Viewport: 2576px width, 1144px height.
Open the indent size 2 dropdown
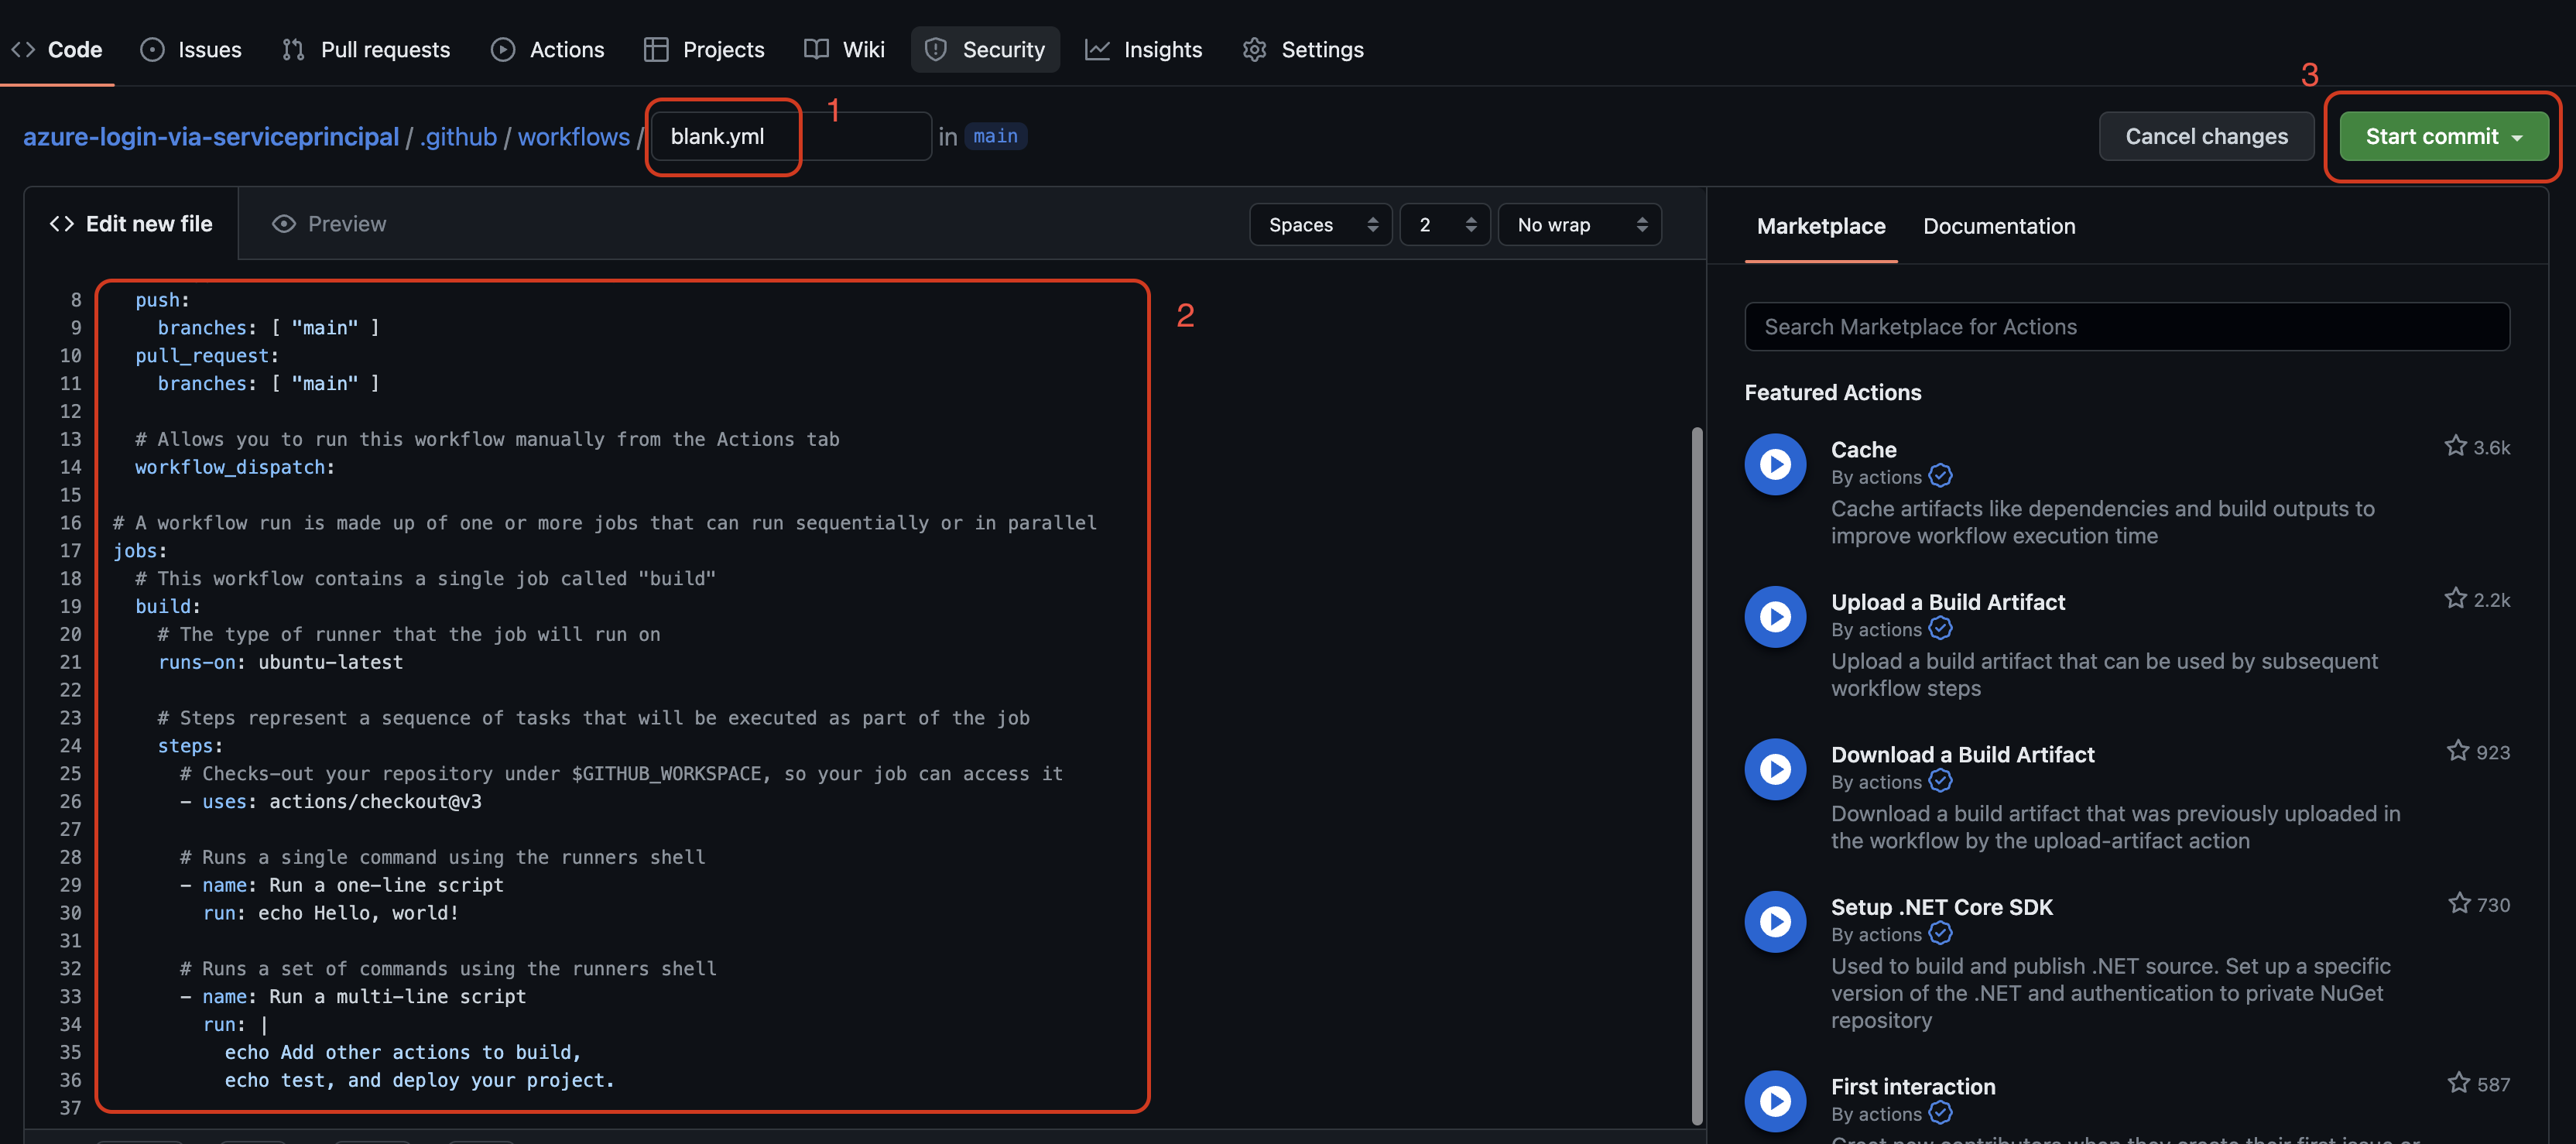(x=1445, y=225)
